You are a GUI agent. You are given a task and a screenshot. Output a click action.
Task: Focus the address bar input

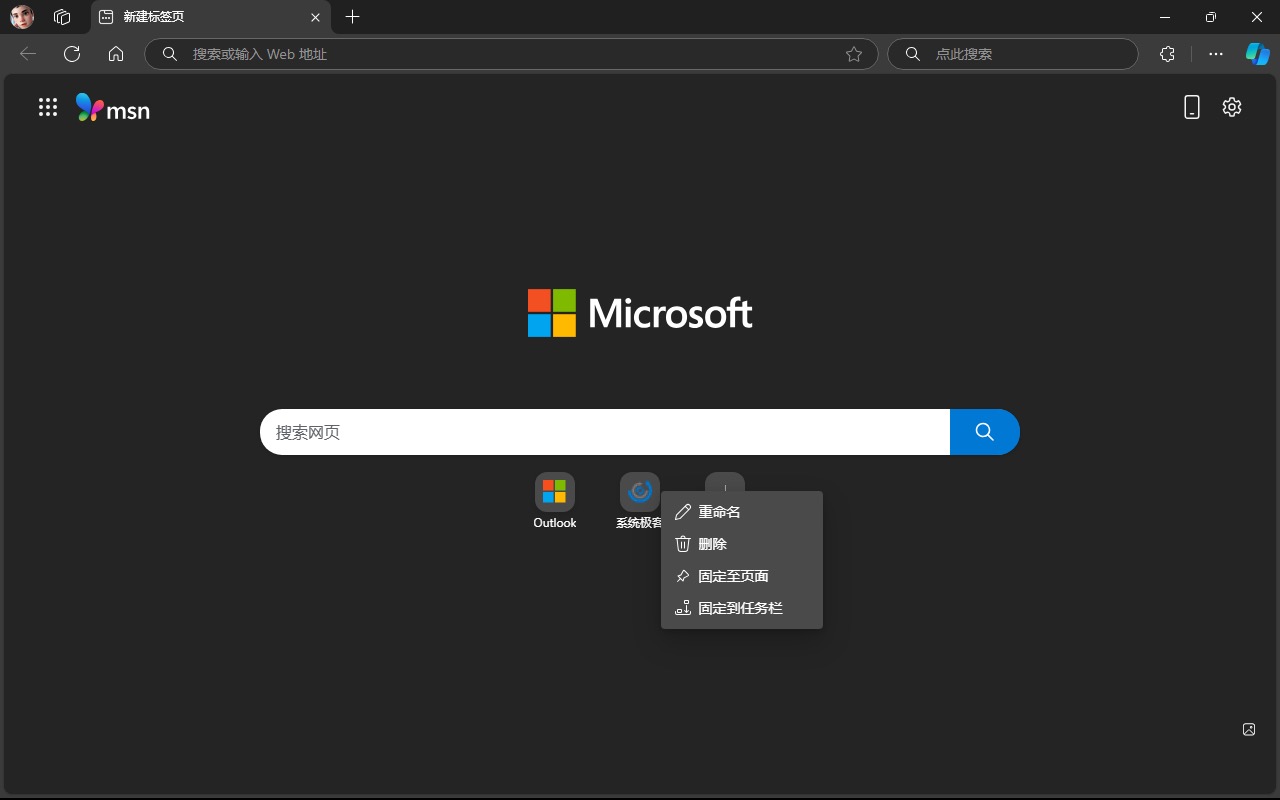(510, 54)
